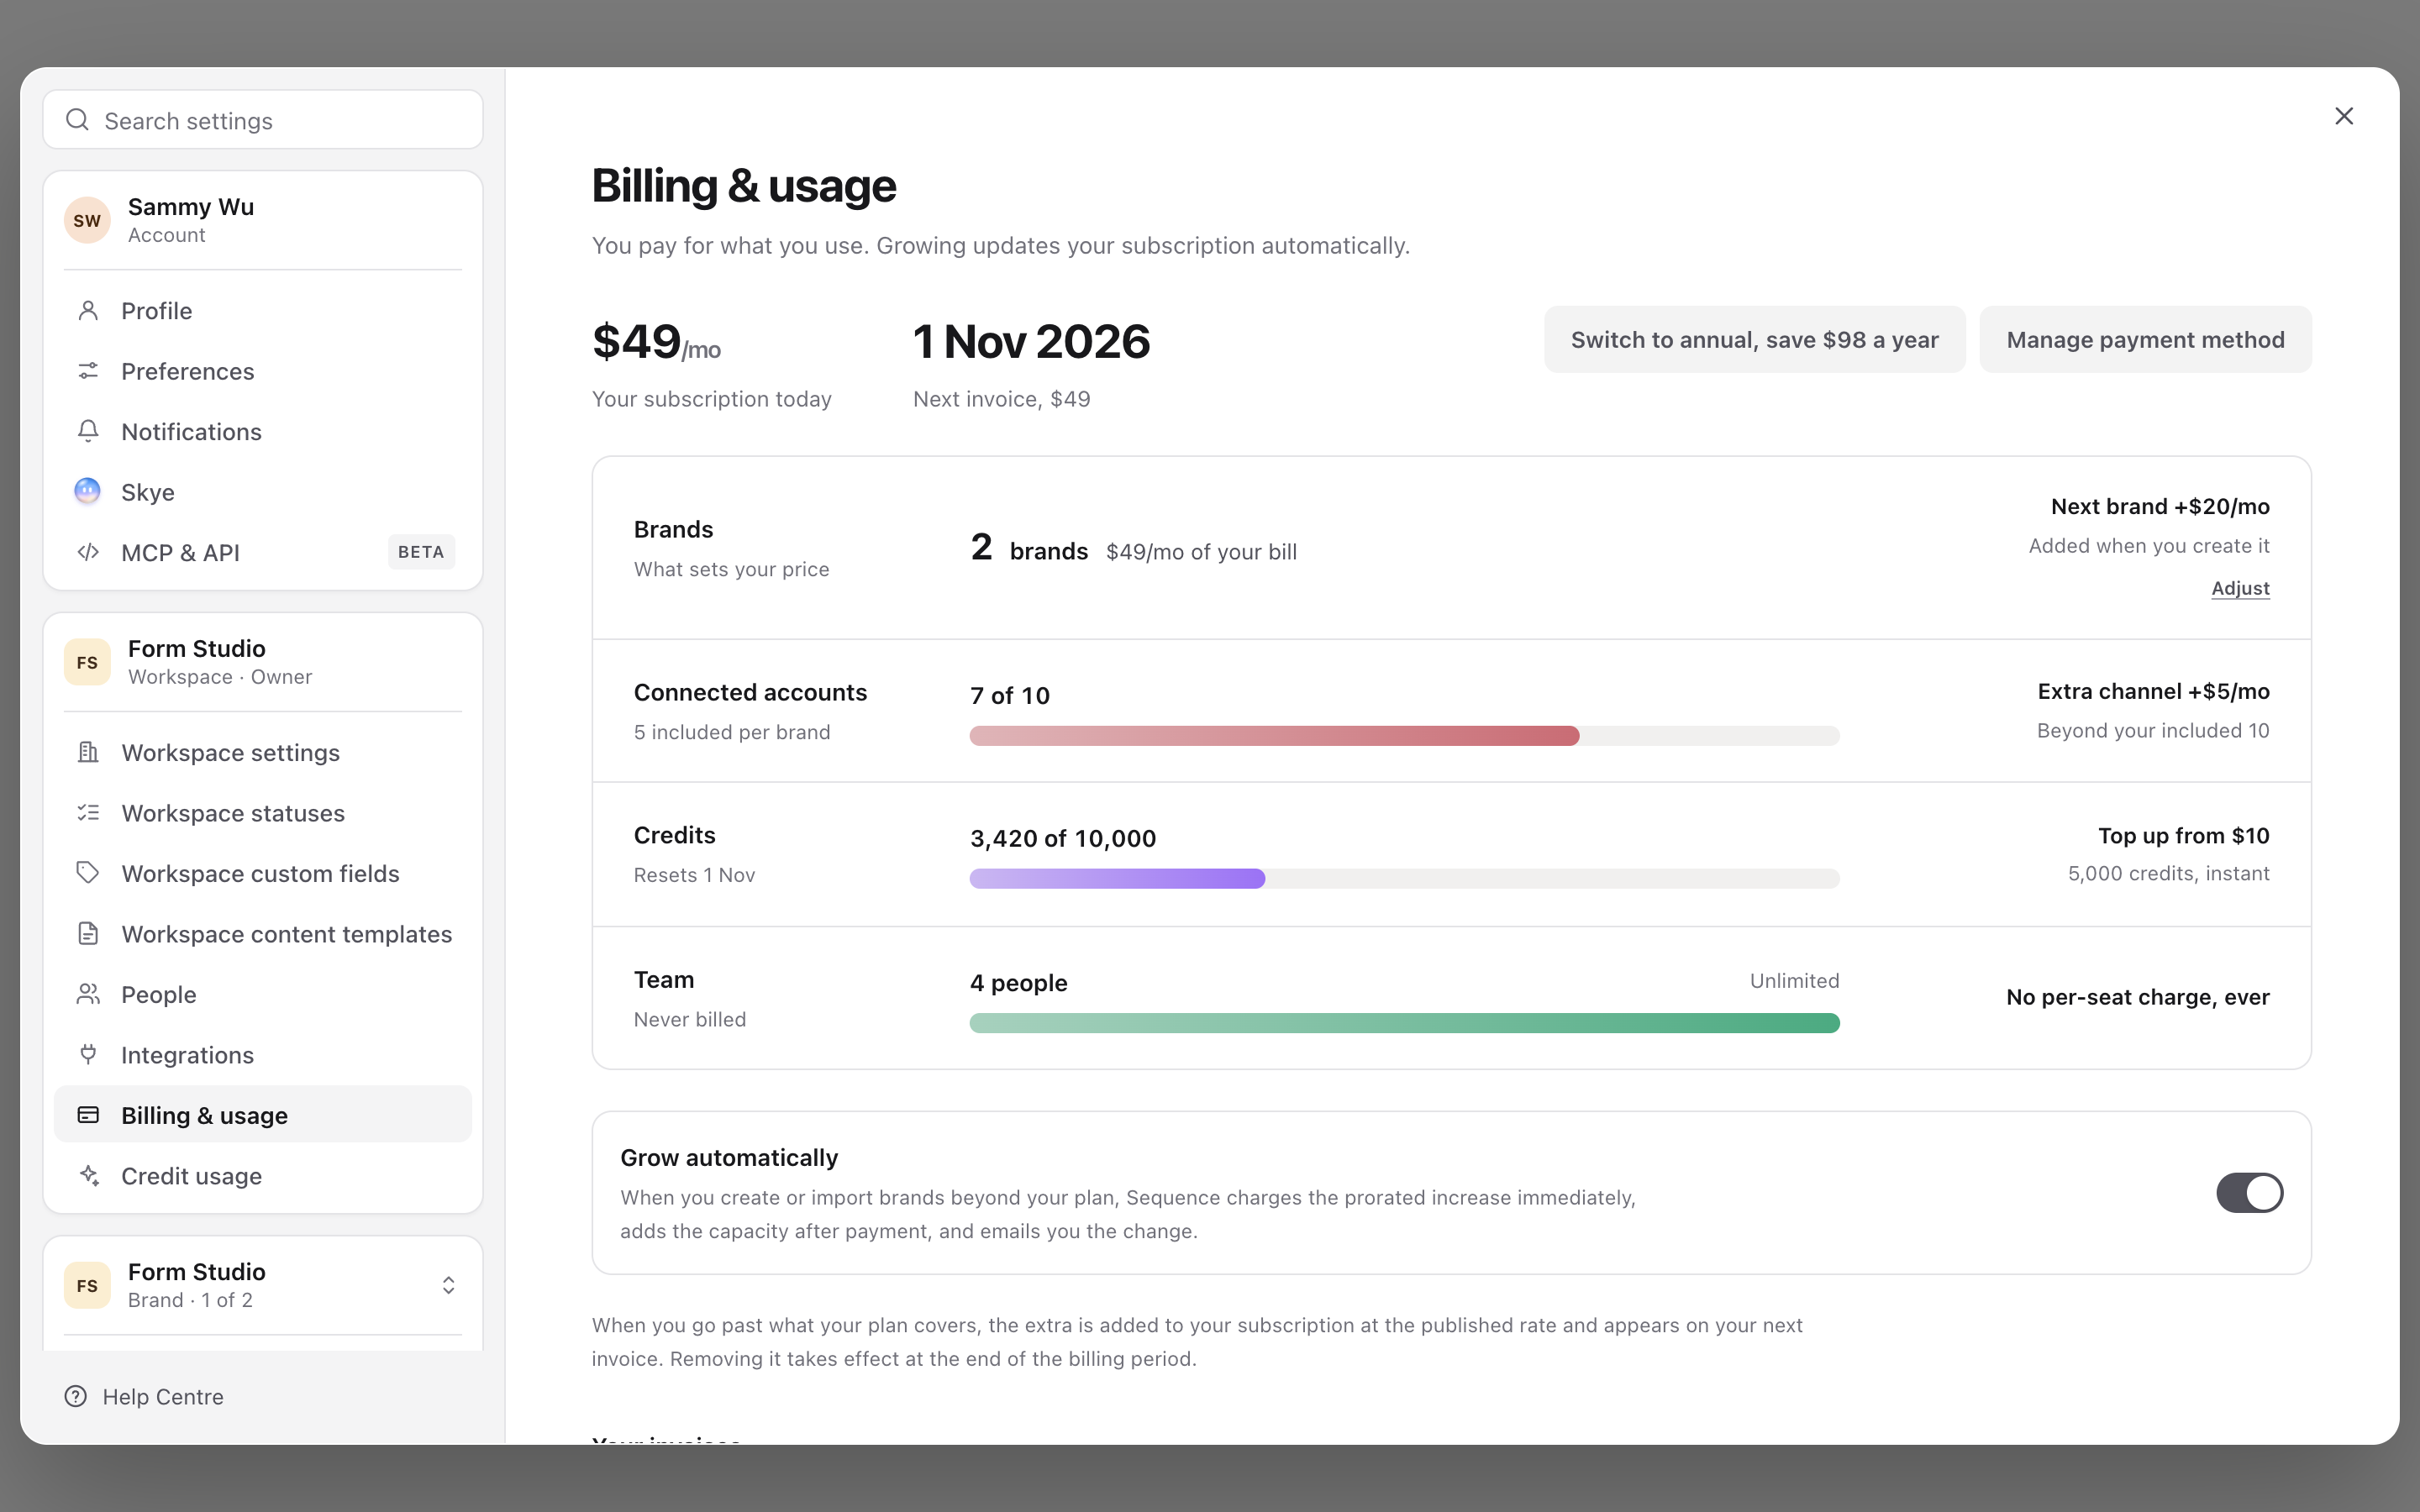Focus the Search settings field
2420x1512 pixels.
263,120
